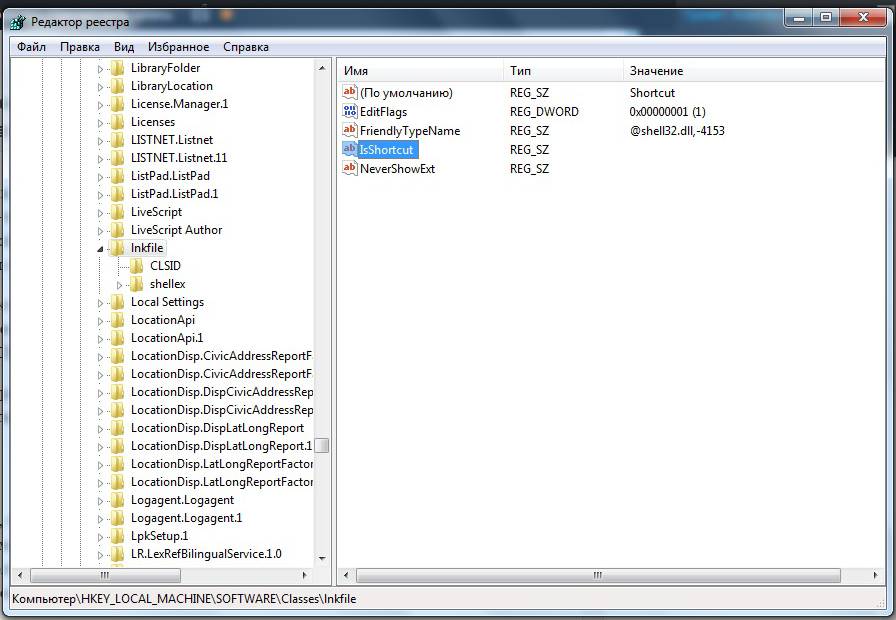Open the Файл menu

click(x=31, y=47)
